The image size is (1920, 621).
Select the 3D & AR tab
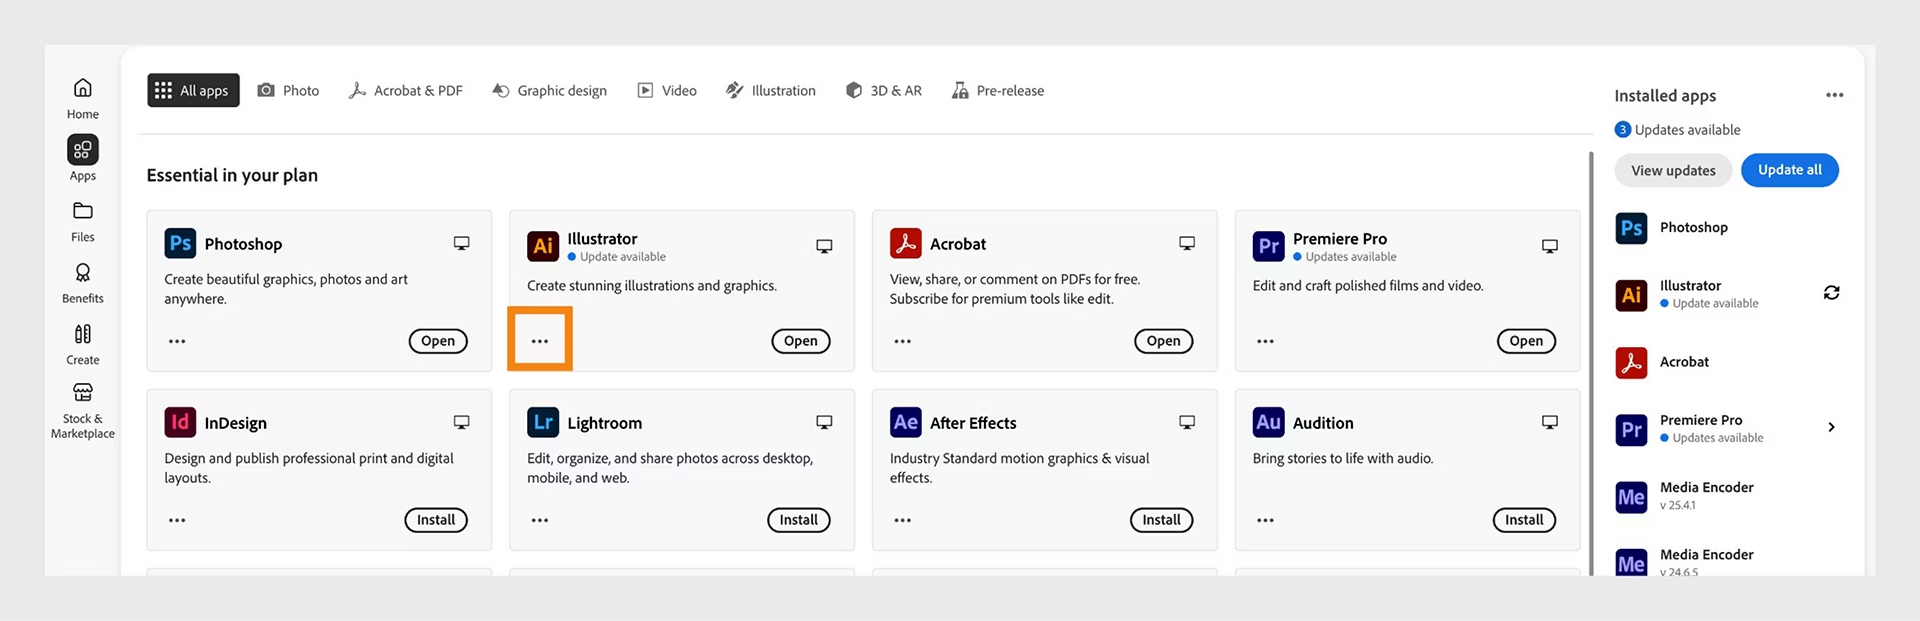coord(883,91)
